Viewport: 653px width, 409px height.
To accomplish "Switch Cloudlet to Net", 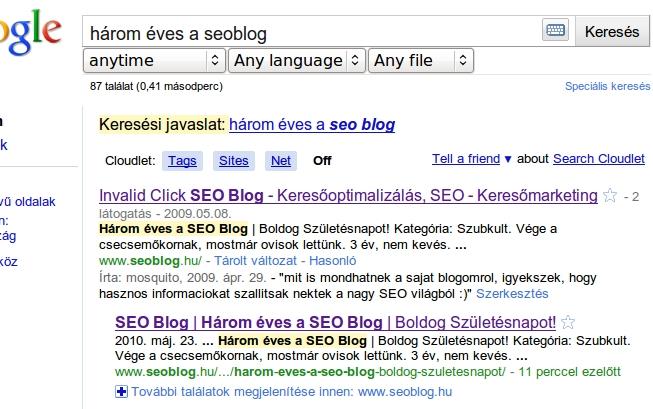I will pos(281,161).
